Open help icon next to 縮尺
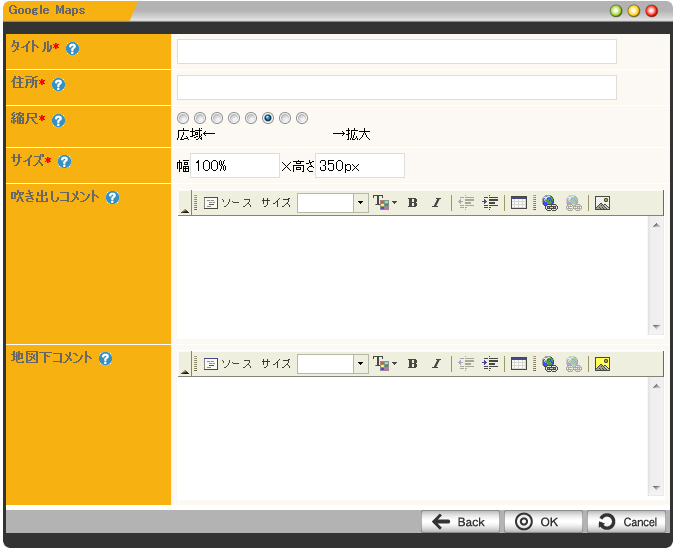 tap(58, 120)
